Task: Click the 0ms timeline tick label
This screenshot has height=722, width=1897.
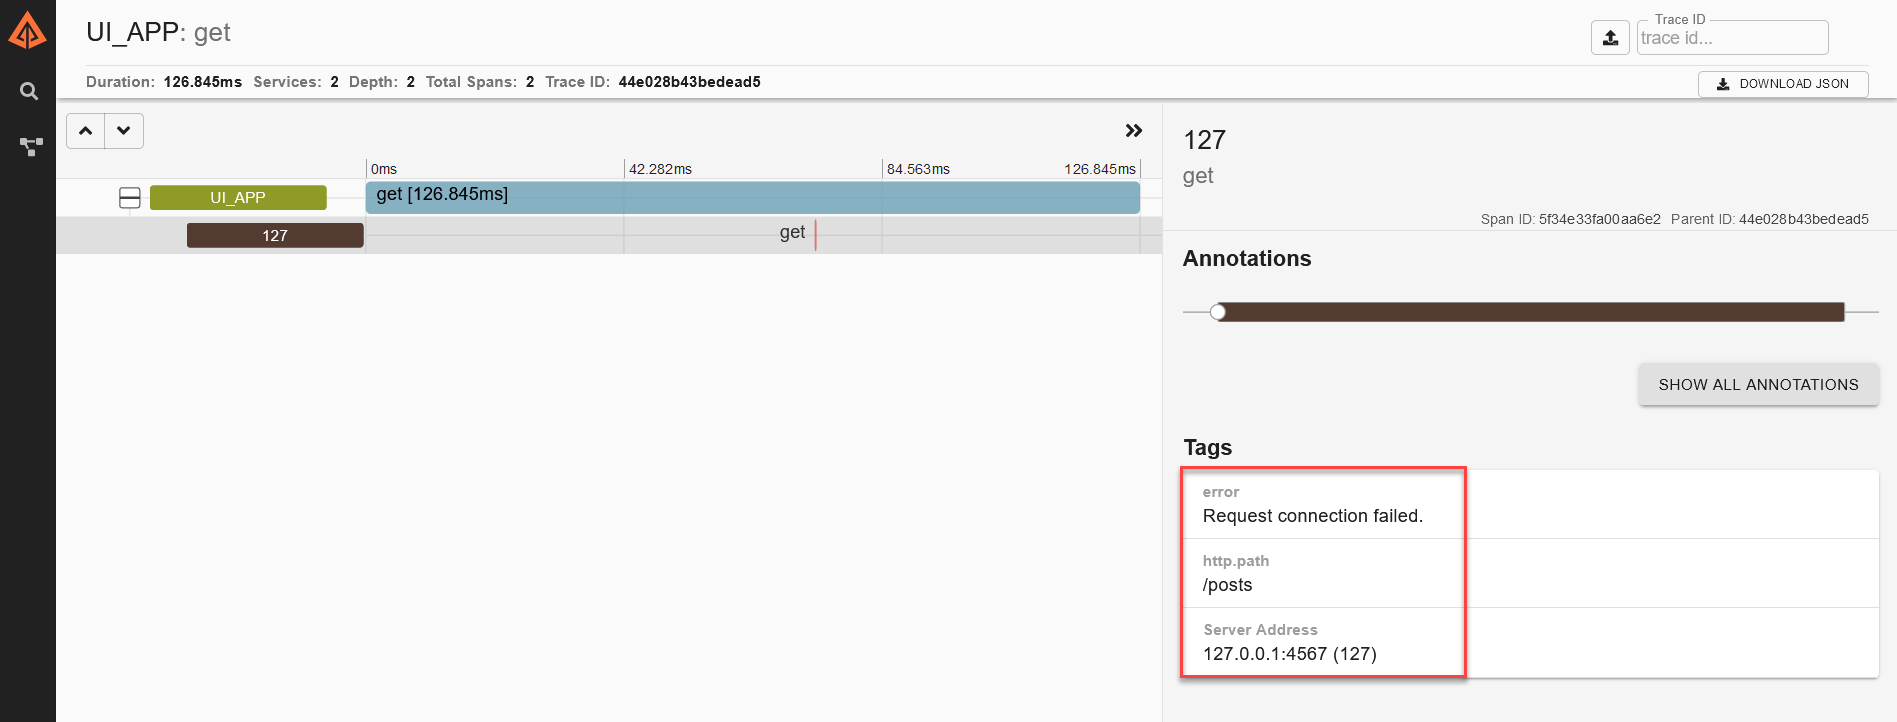Action: pos(384,169)
